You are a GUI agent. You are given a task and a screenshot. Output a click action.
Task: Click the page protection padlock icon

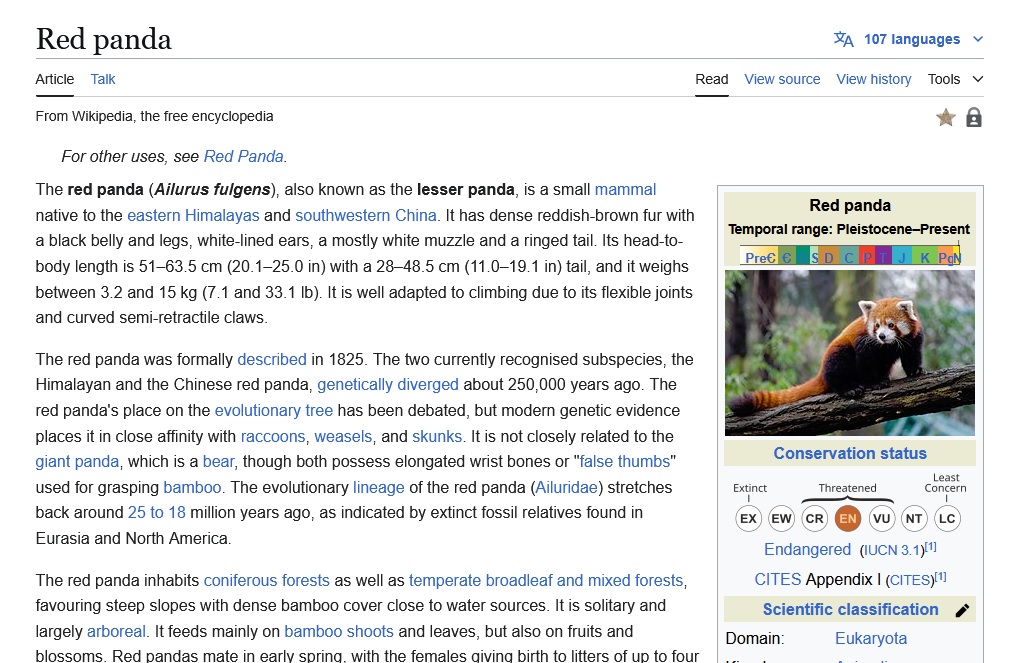tap(973, 118)
